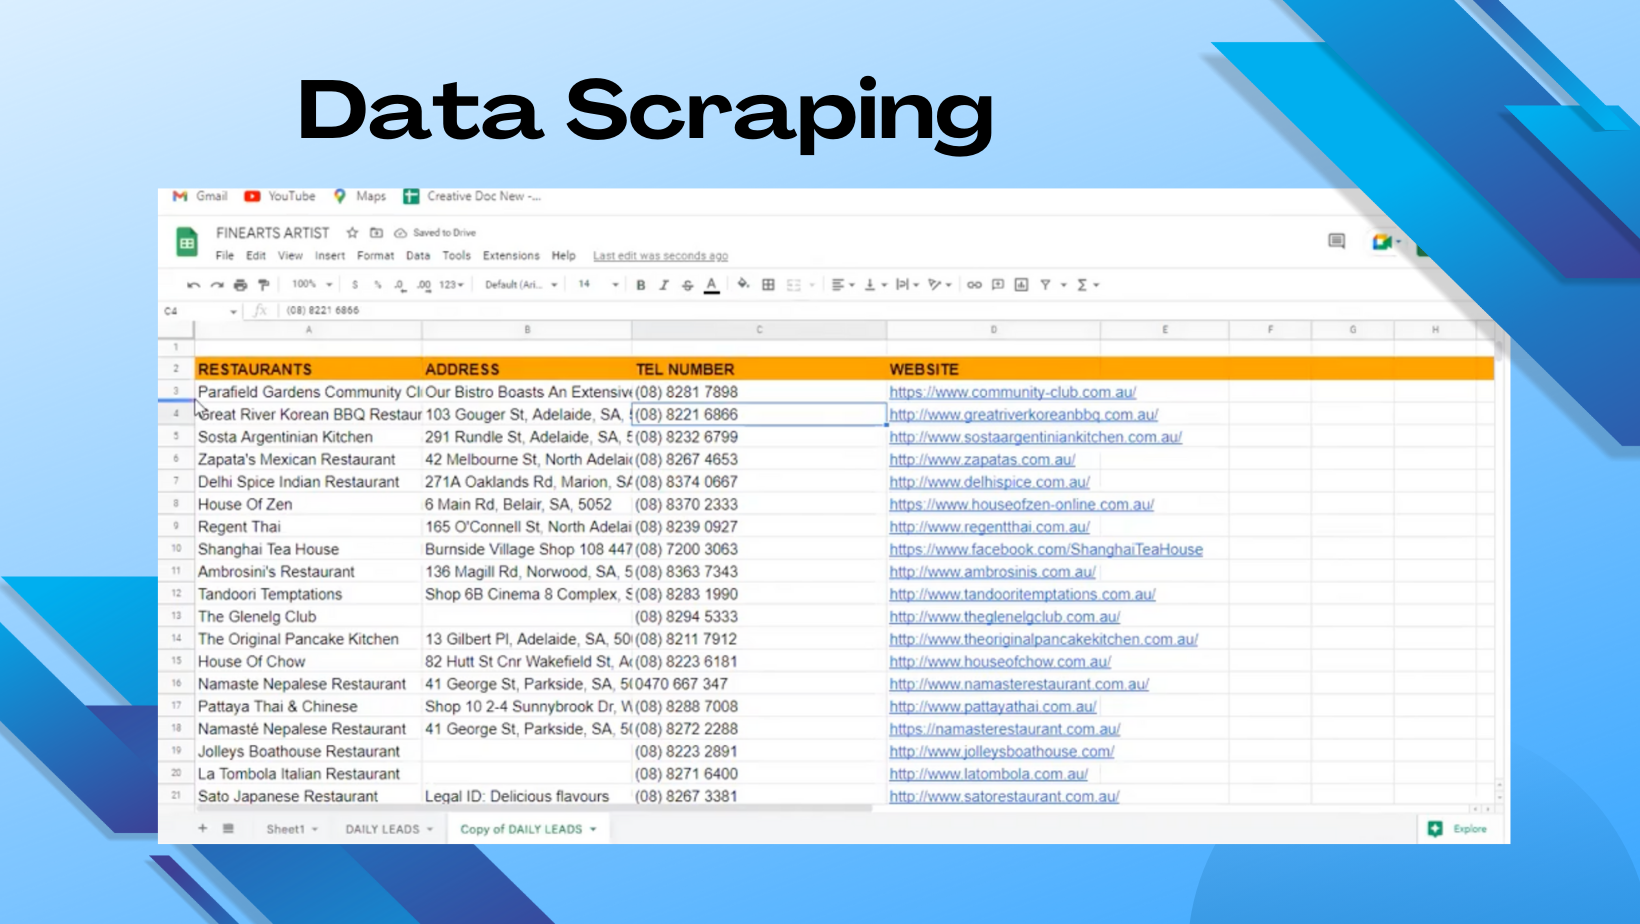1640x924 pixels.
Task: Insert a comment from the toolbar
Action: click(x=998, y=285)
